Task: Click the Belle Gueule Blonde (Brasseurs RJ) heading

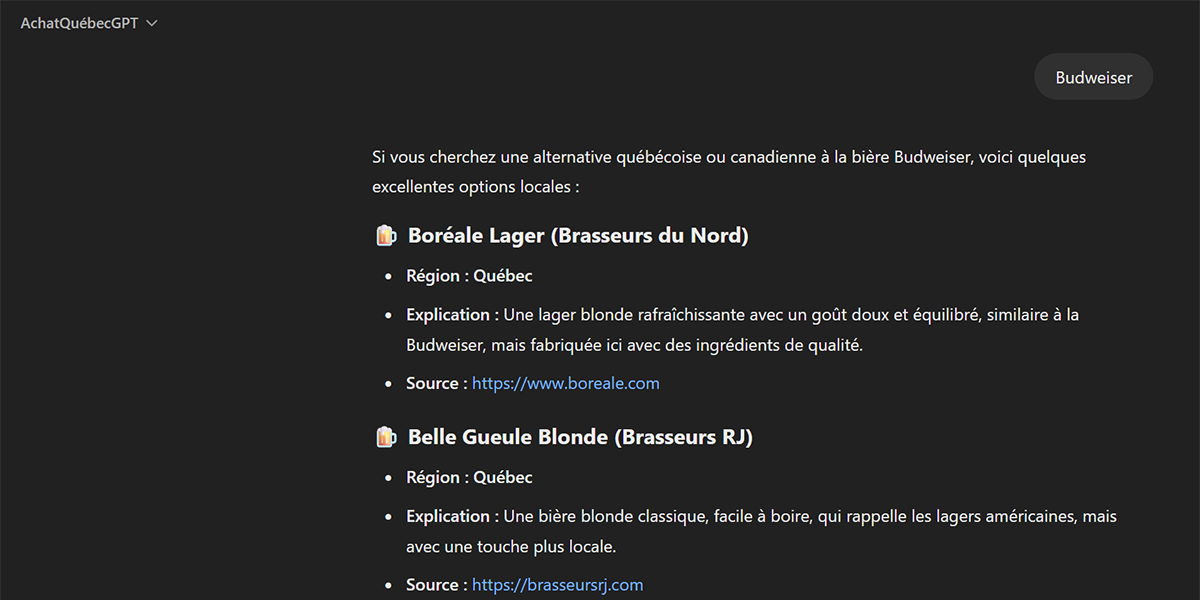Action: pyautogui.click(x=580, y=437)
